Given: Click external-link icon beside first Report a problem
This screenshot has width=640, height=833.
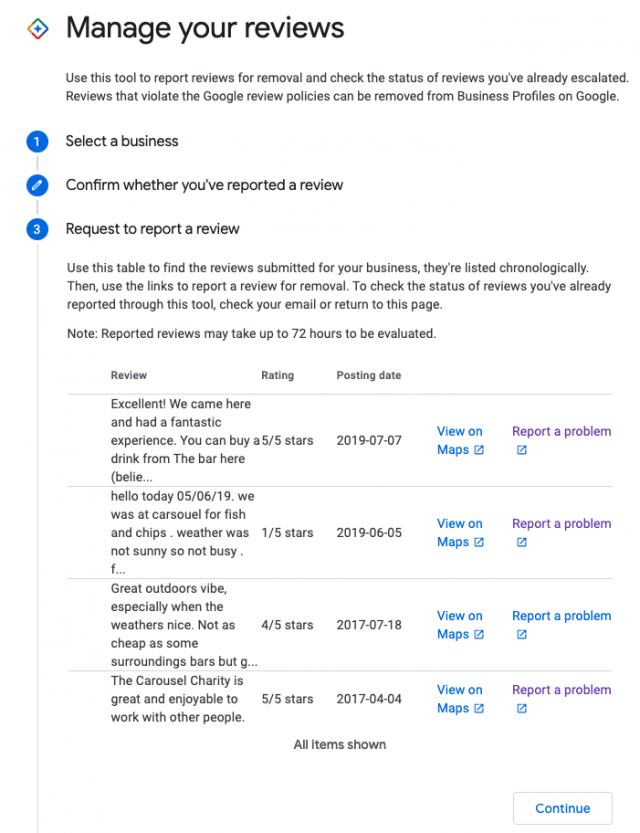Looking at the screenshot, I should tap(522, 450).
